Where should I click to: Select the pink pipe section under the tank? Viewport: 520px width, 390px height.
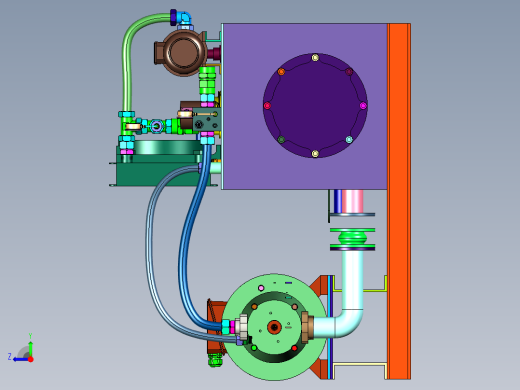coord(352,201)
